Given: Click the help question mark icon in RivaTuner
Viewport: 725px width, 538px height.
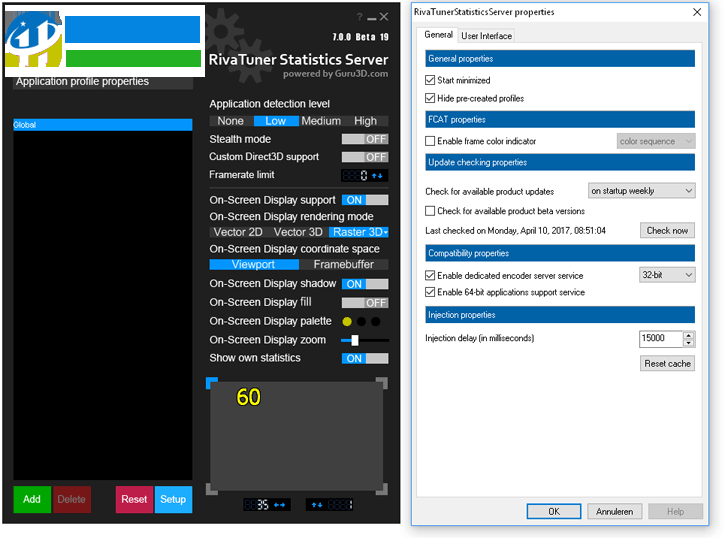Looking at the screenshot, I should pyautogui.click(x=359, y=17).
